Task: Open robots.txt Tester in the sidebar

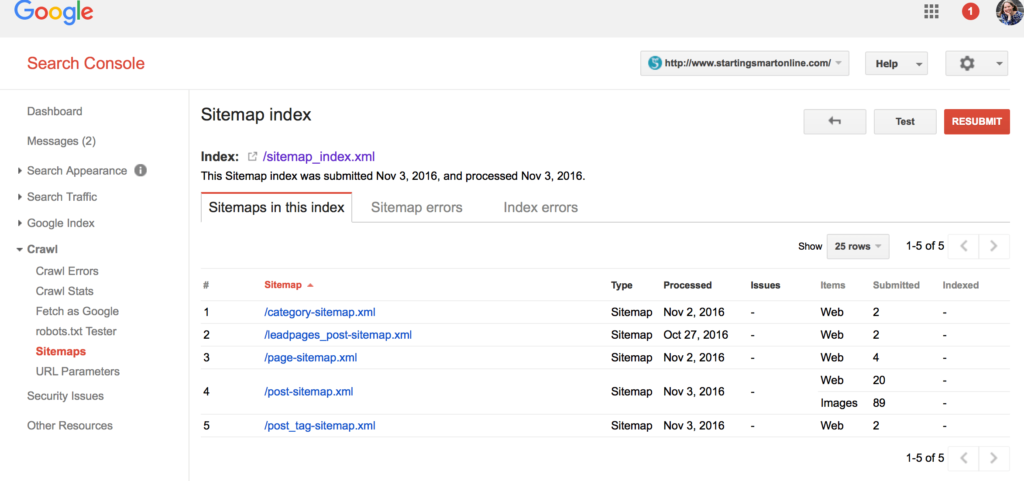Action: coord(76,331)
